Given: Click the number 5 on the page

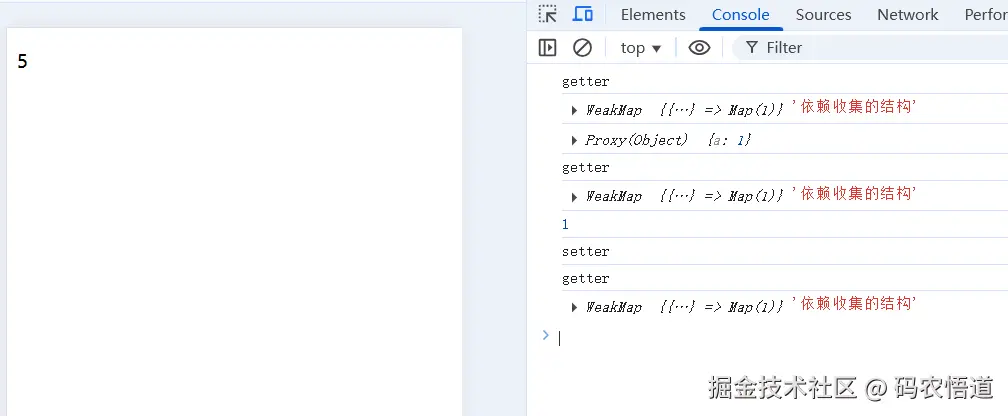Looking at the screenshot, I should tap(22, 62).
